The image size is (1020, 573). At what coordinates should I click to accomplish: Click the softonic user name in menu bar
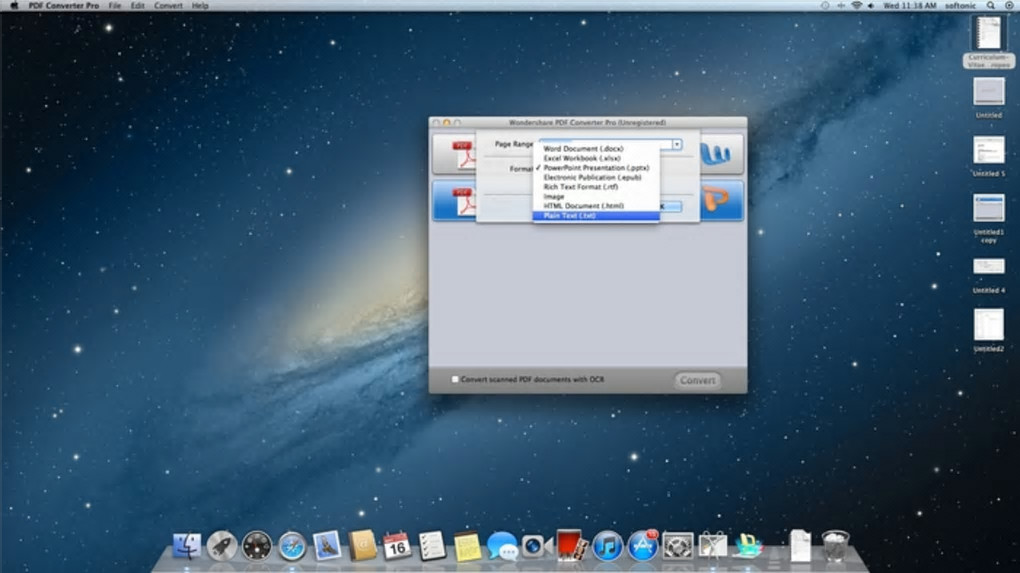pos(960,5)
